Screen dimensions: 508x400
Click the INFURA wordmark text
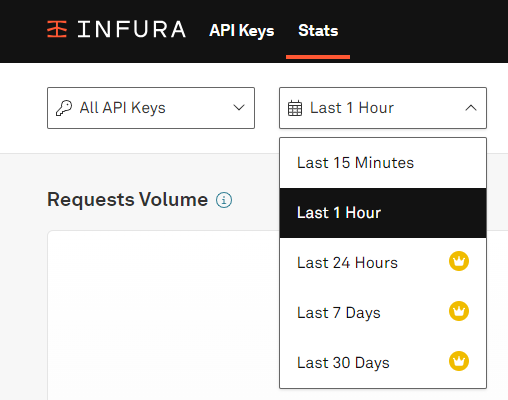pos(132,29)
